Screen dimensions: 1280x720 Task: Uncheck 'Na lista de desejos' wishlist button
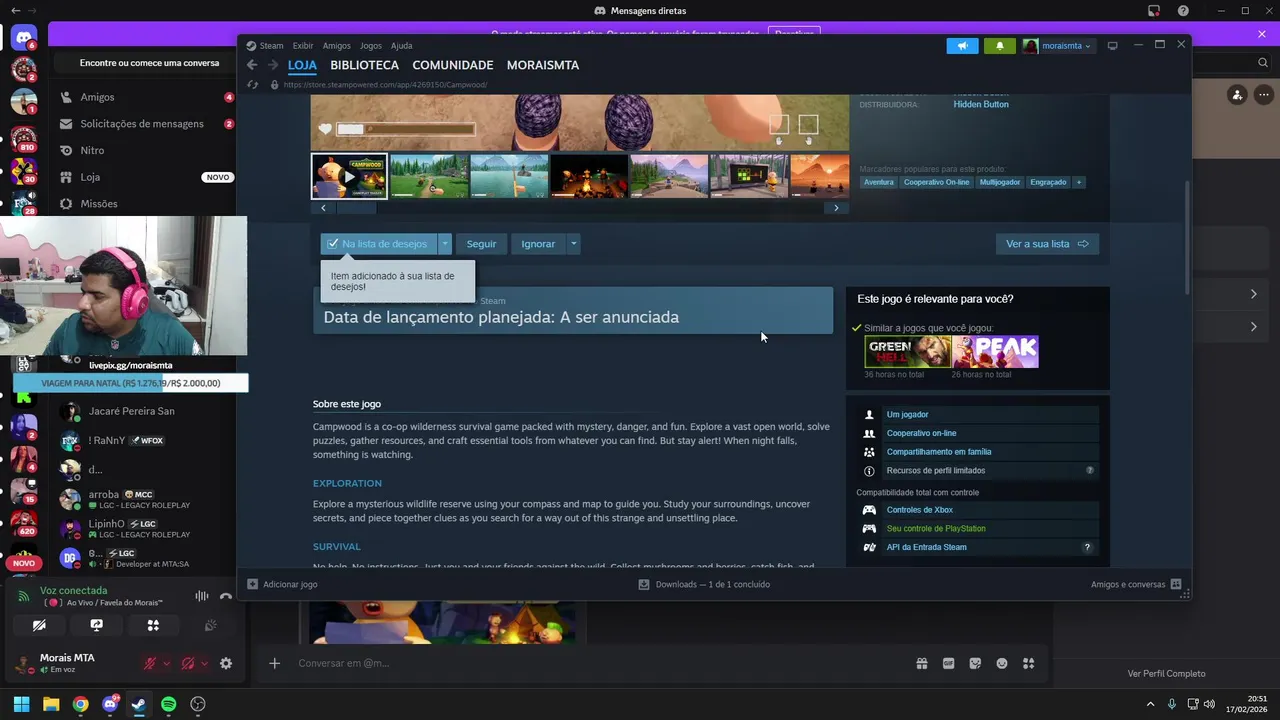[379, 244]
